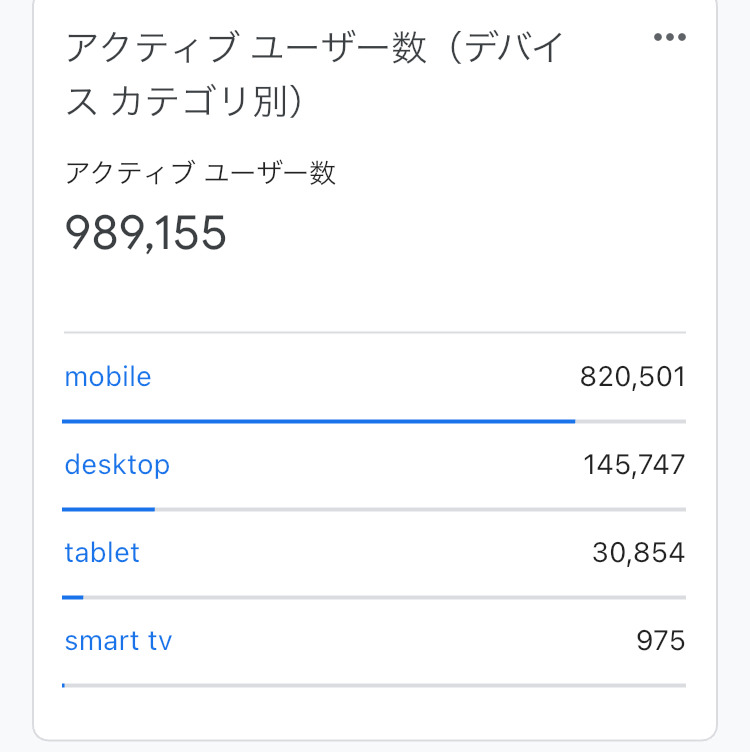Image resolution: width=750 pixels, height=752 pixels.
Task: Open the tablet device category link
Action: pos(102,553)
